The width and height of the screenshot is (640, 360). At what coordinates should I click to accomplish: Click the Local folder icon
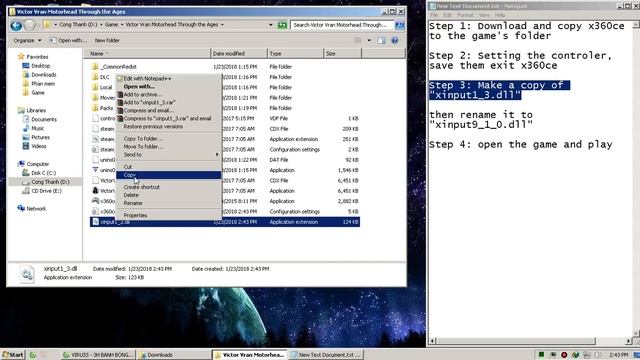click(x=95, y=87)
